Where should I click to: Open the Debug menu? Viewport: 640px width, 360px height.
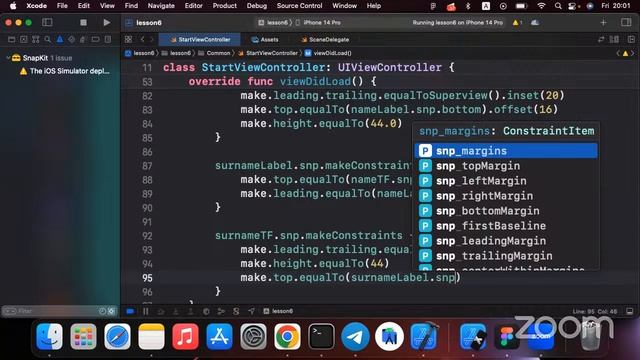(257, 6)
